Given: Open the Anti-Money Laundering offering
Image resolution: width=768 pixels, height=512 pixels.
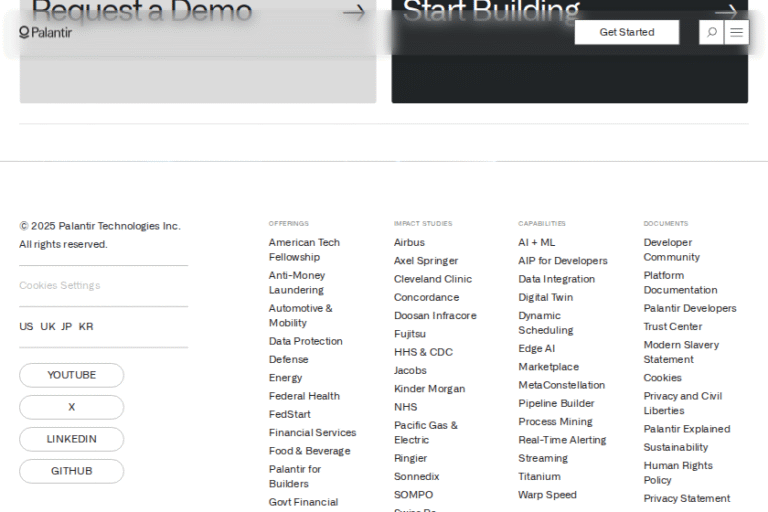Looking at the screenshot, I should (x=297, y=282).
